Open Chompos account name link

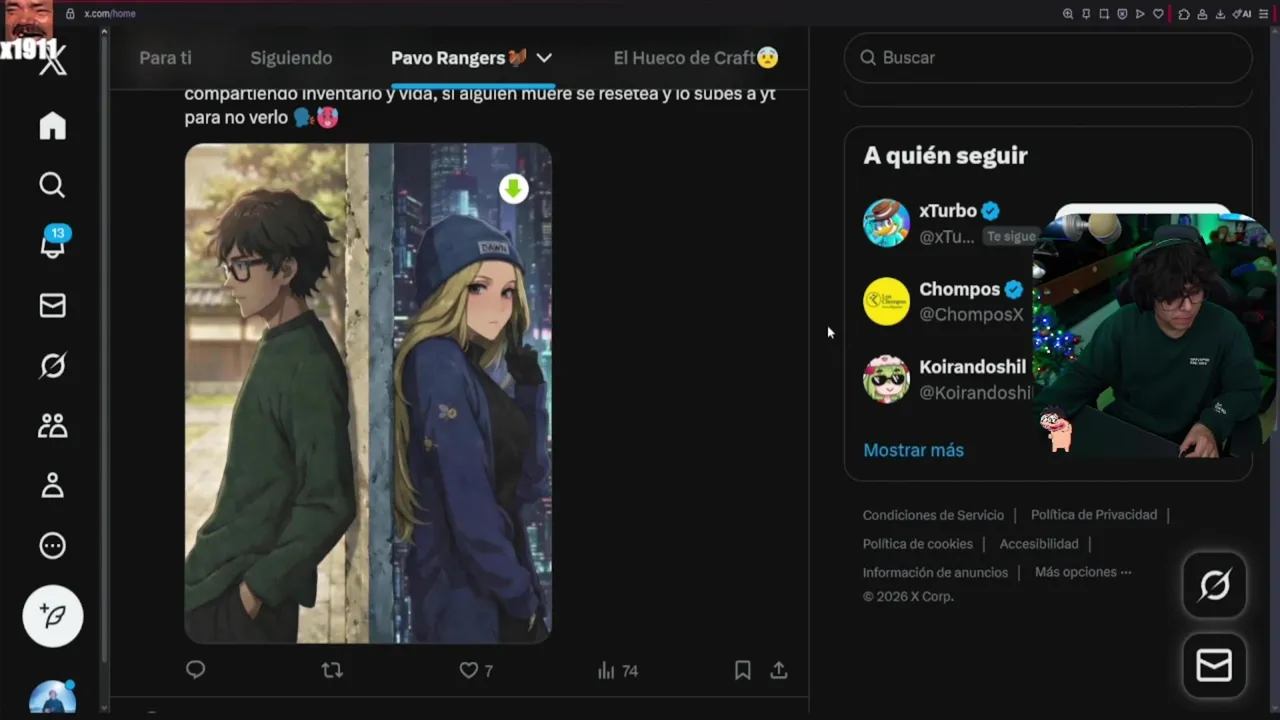coord(959,289)
